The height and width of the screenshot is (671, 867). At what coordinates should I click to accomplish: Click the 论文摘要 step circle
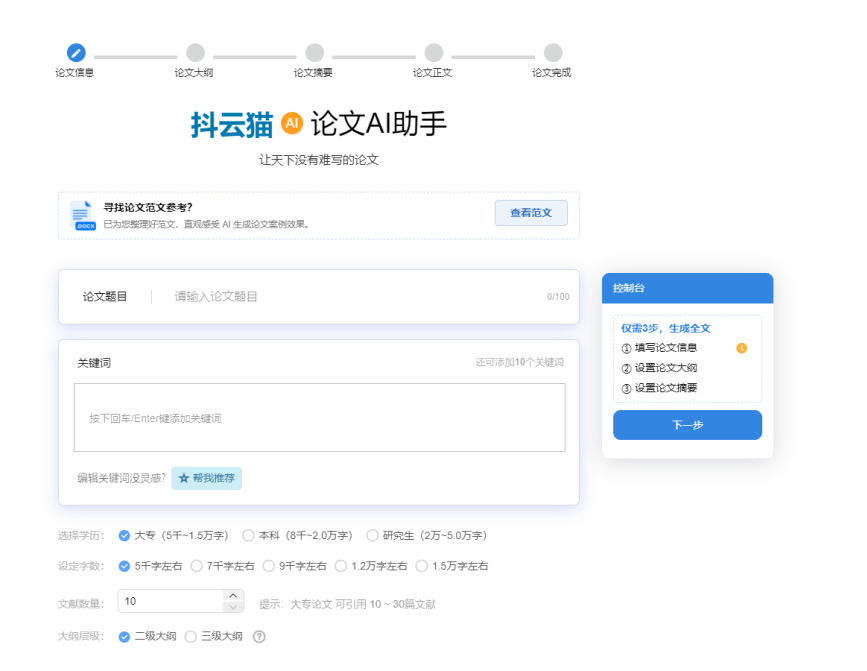[x=314, y=52]
